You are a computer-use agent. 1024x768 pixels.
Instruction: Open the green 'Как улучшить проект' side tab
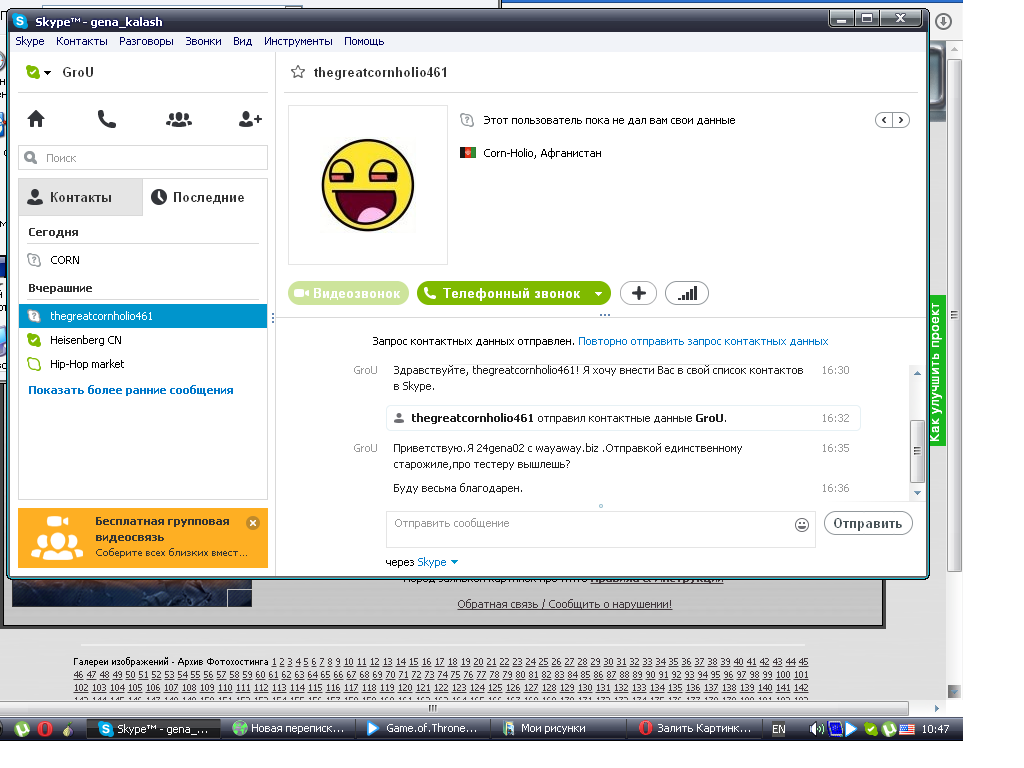[936, 372]
